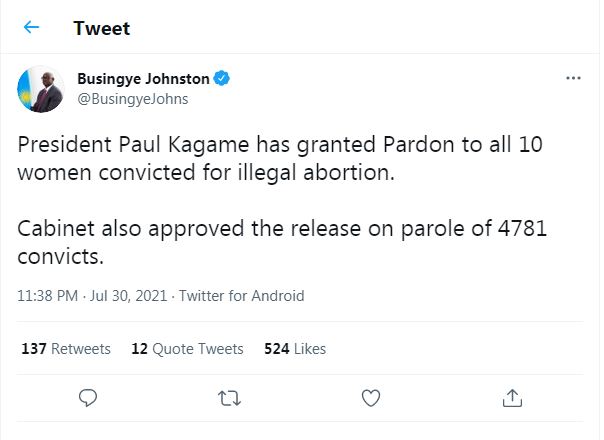604x440 pixels.
Task: Show the 524 Likes list
Action: click(295, 349)
